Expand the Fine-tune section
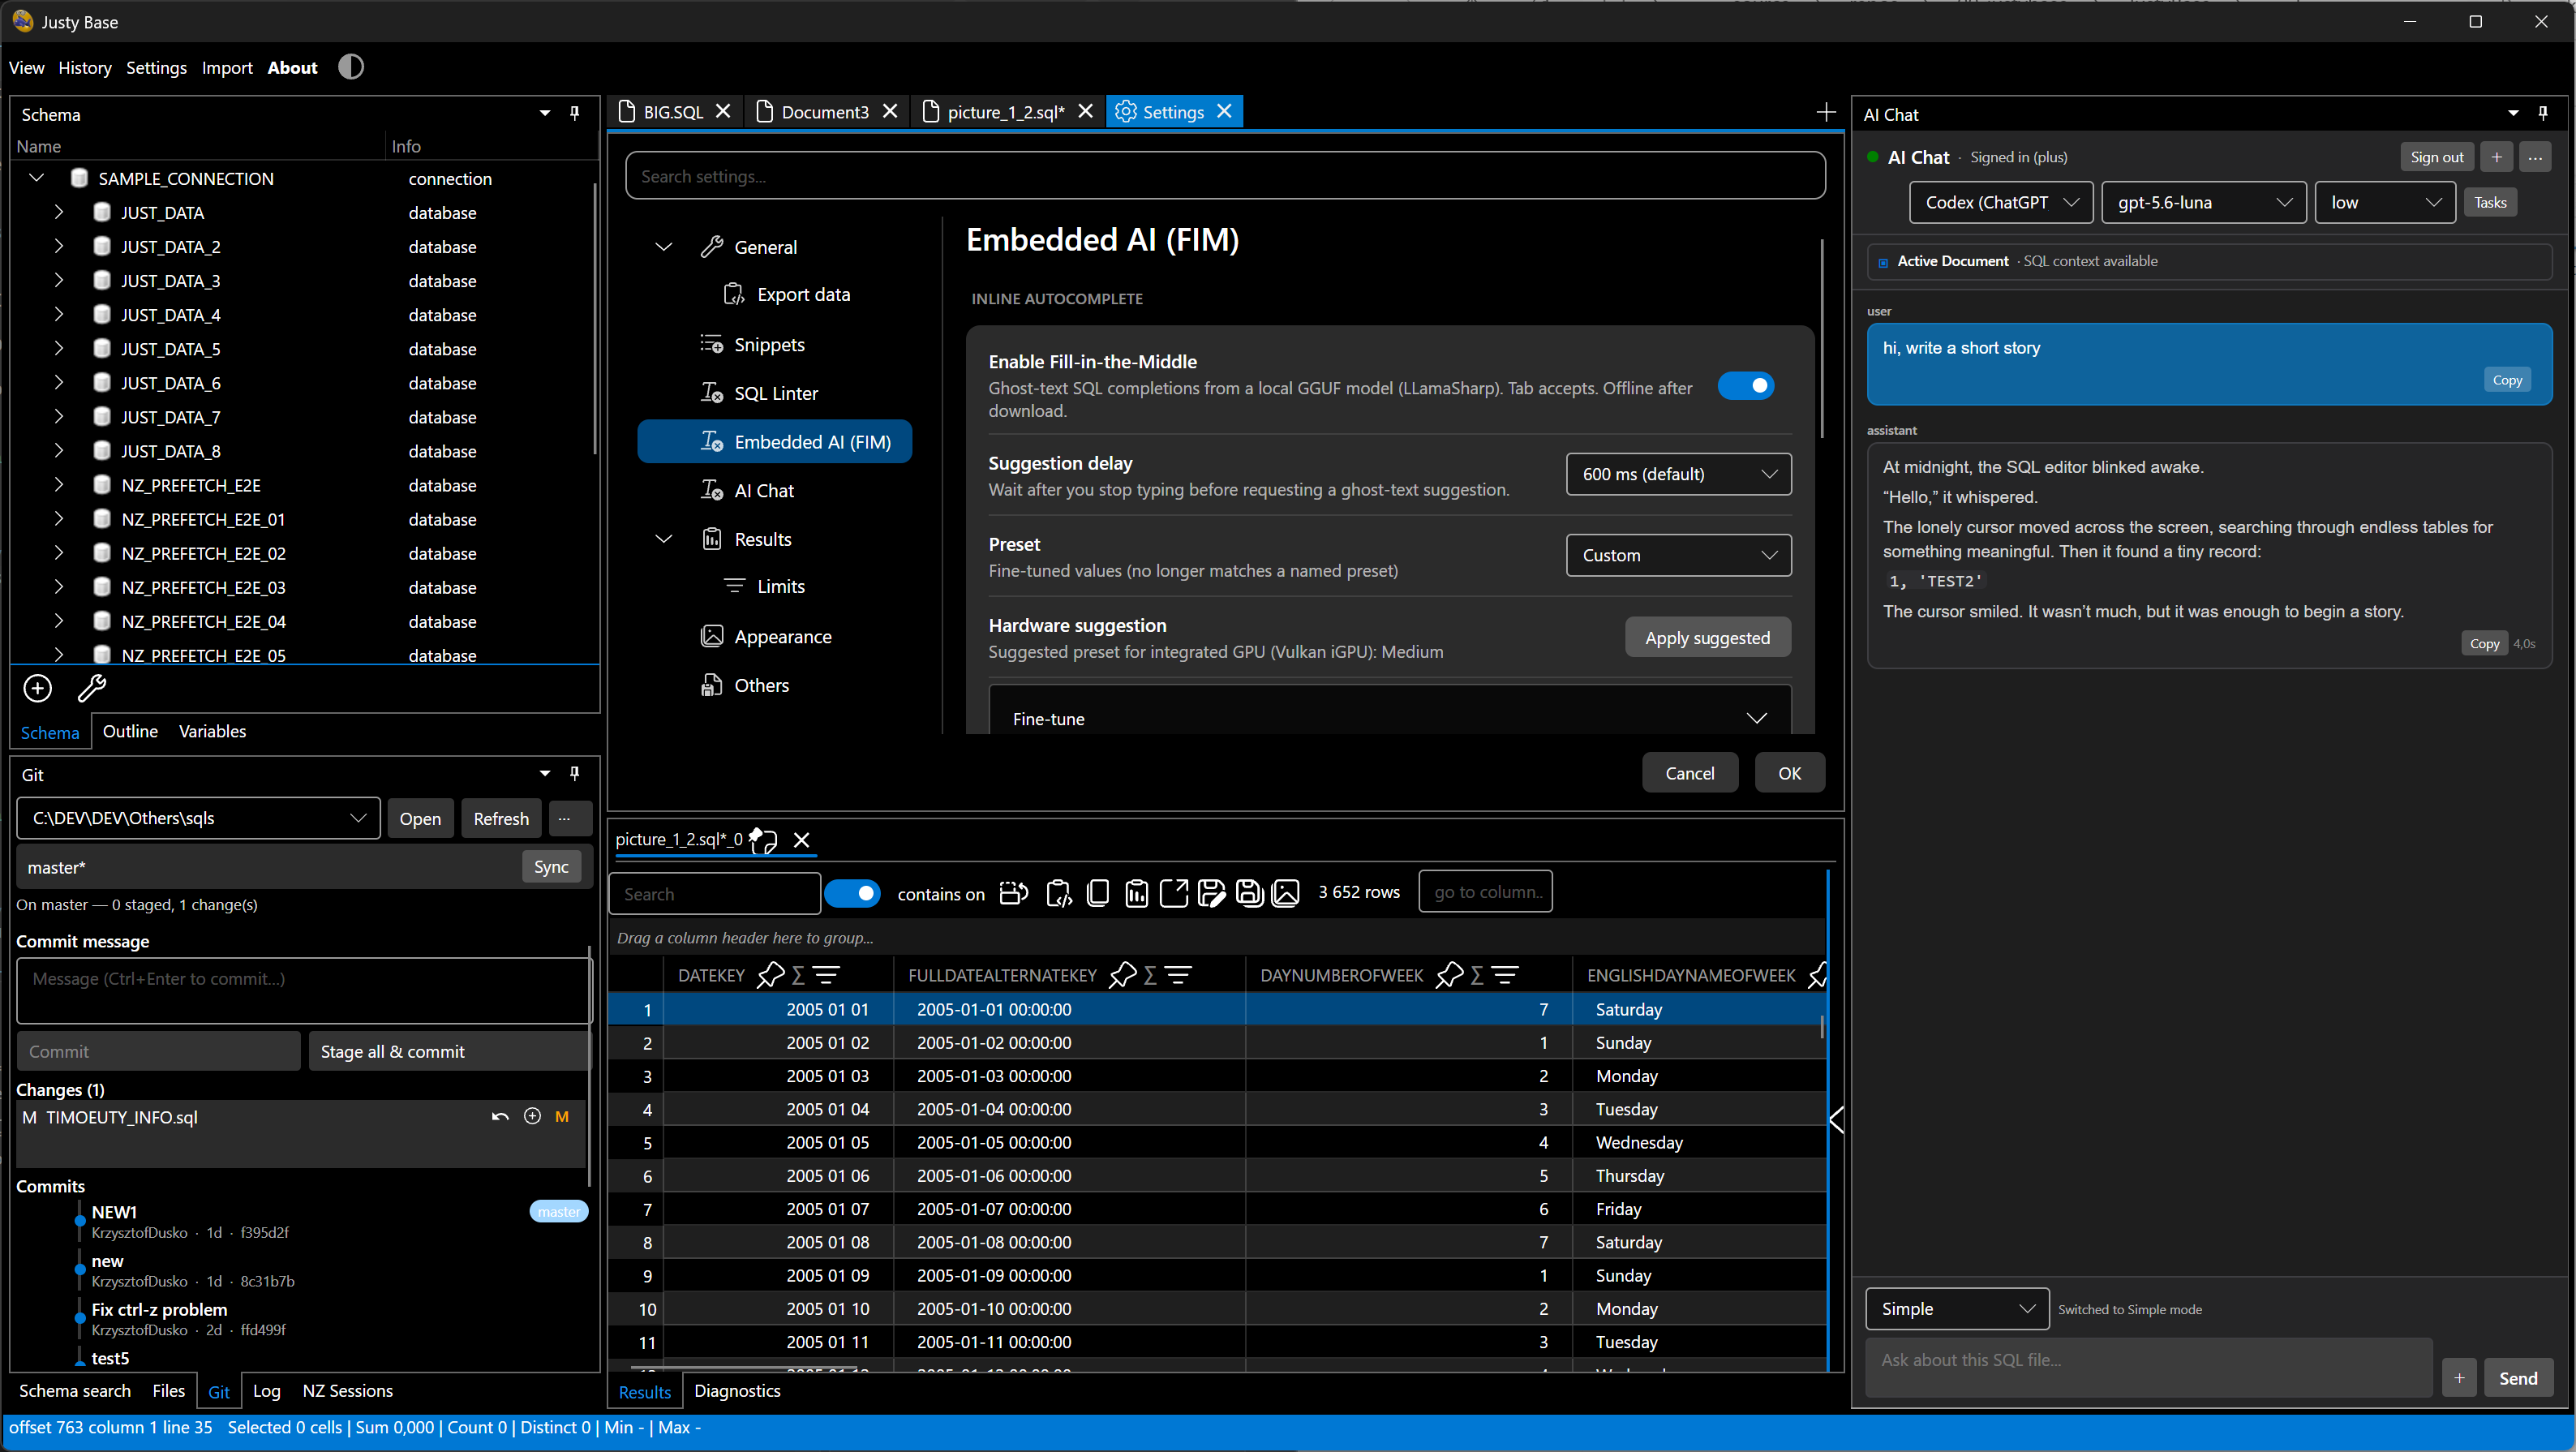 (x=1390, y=718)
